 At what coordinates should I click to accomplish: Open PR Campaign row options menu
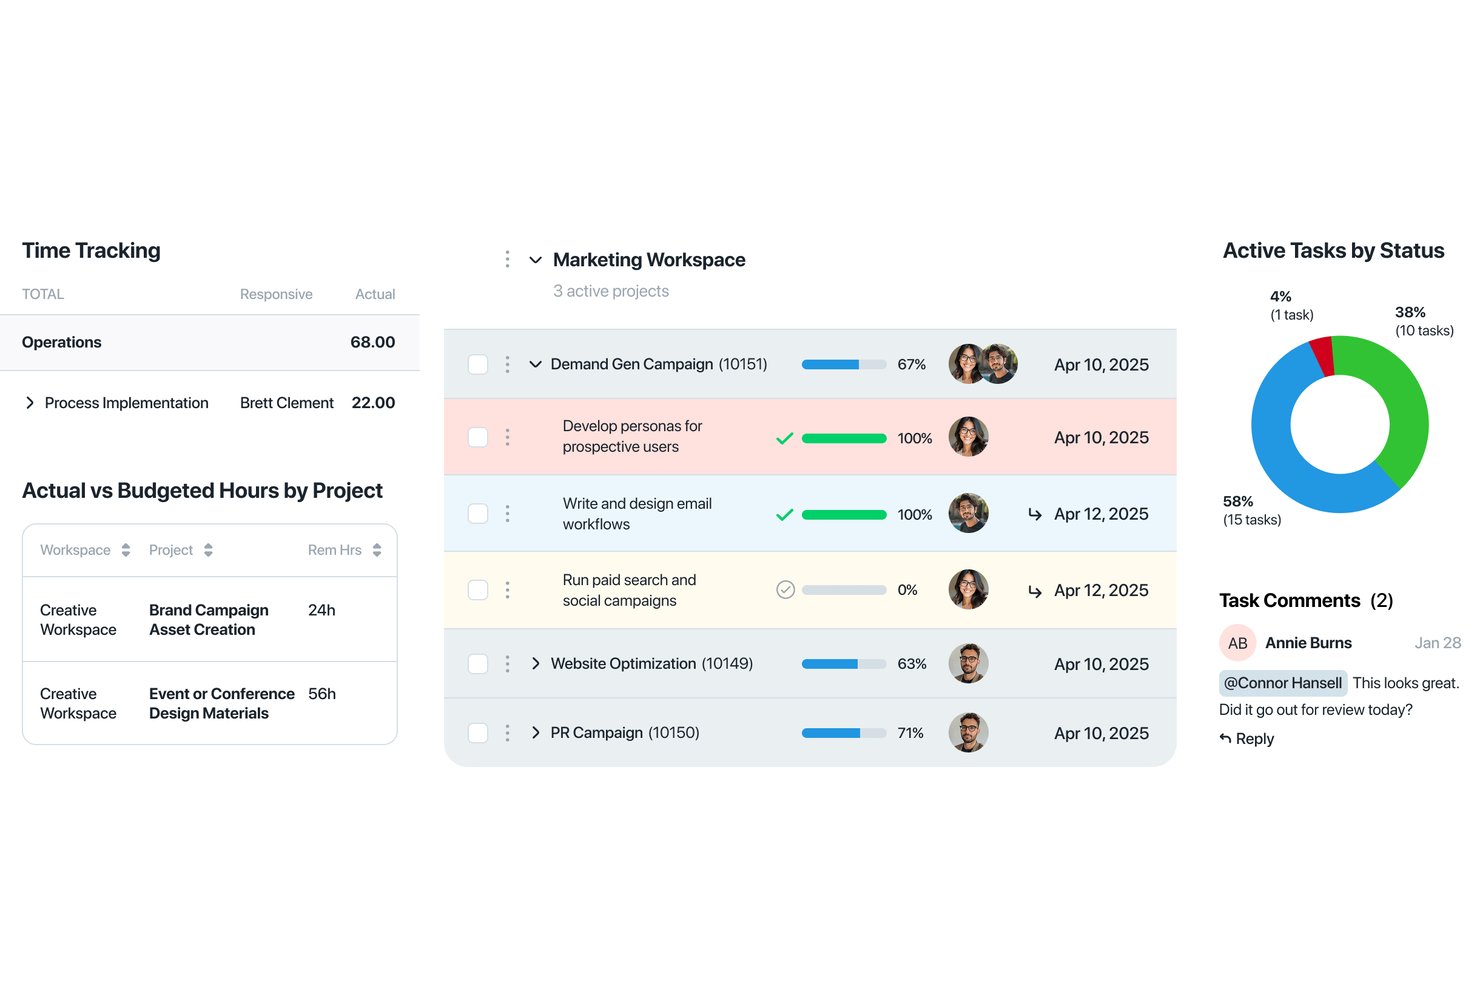(507, 733)
